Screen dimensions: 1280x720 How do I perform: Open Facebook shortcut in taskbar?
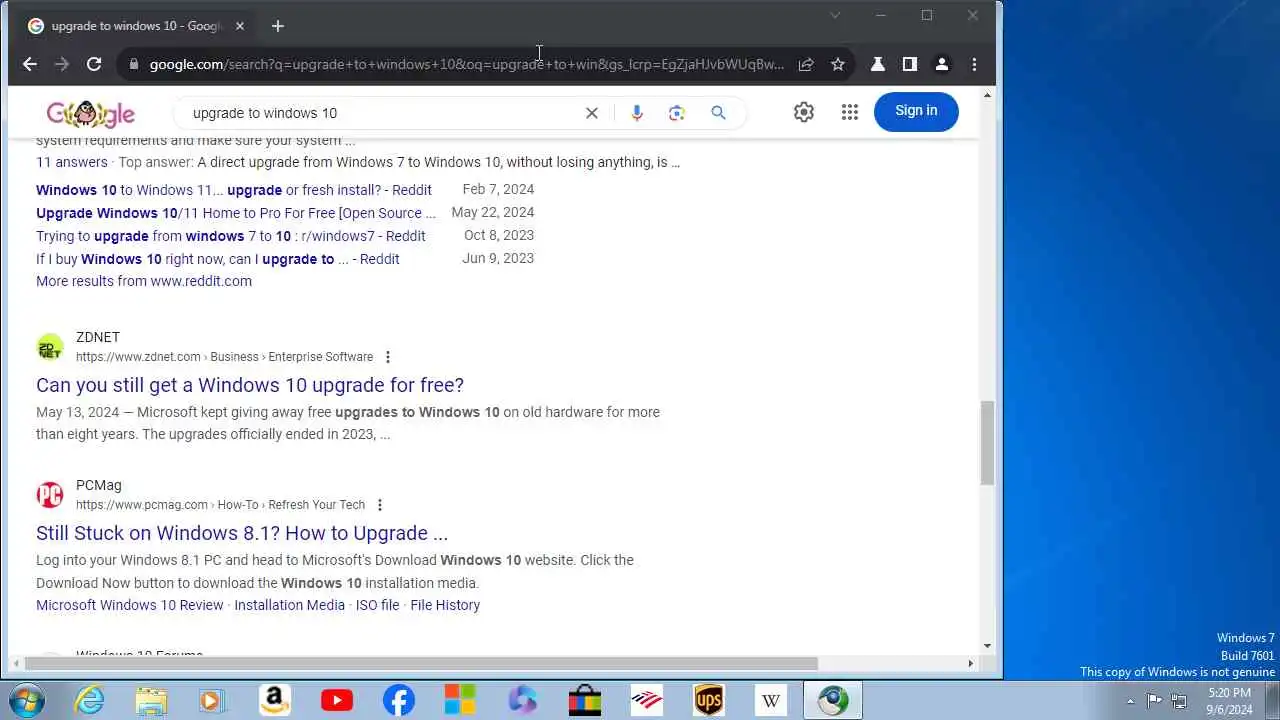399,701
